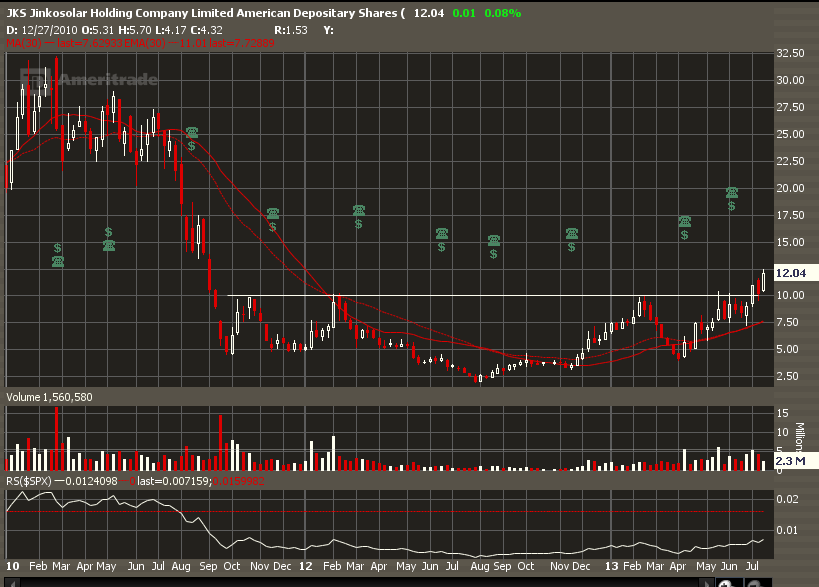Click the right arrow of the horizontal scrollbar
The image size is (819, 587).
tap(707, 583)
